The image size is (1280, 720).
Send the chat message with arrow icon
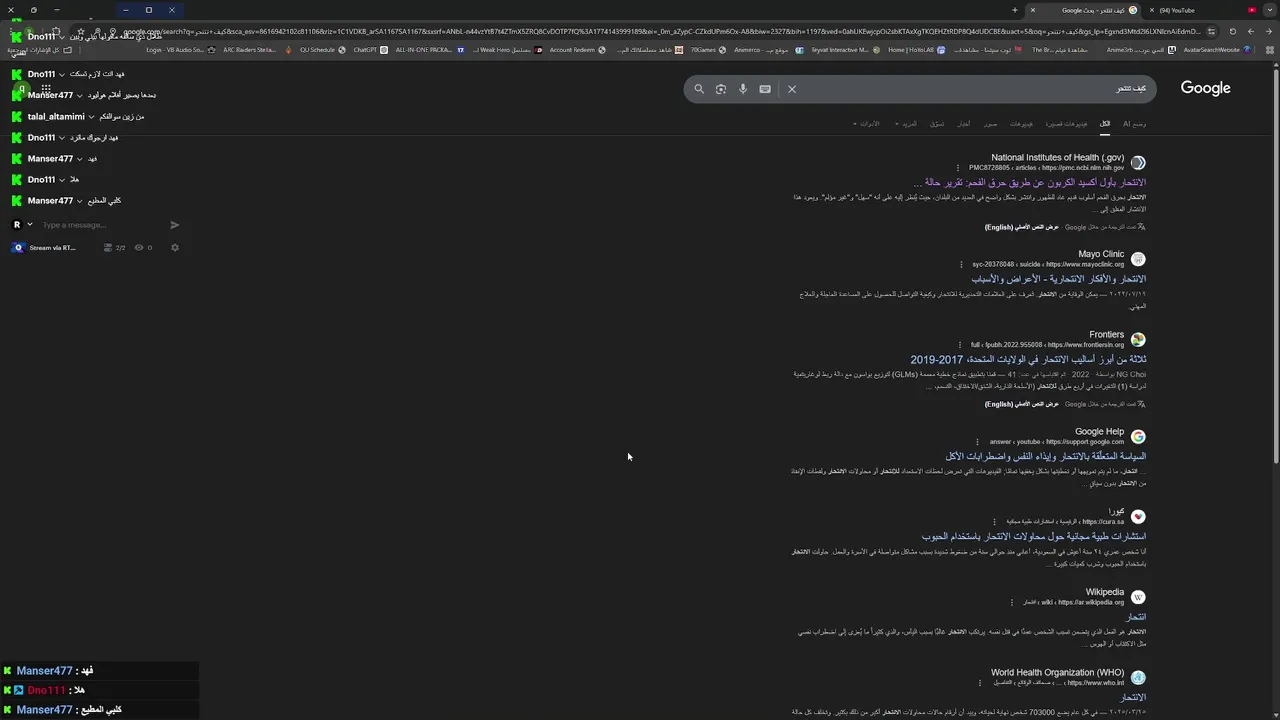click(174, 225)
